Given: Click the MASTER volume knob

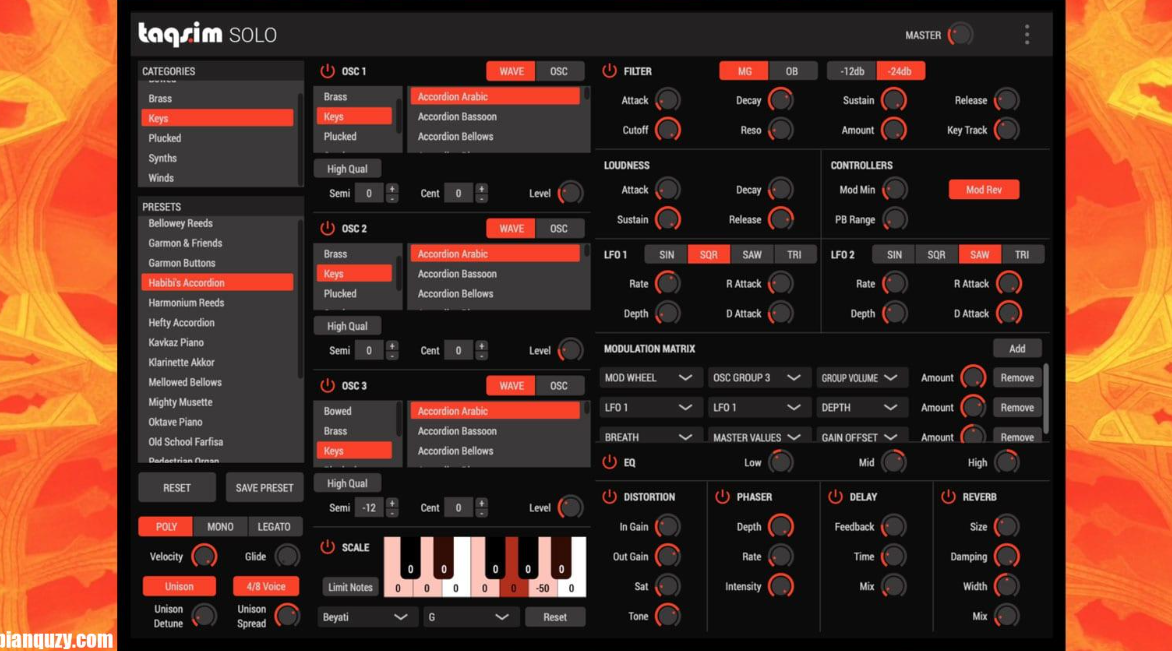Looking at the screenshot, I should pos(960,34).
